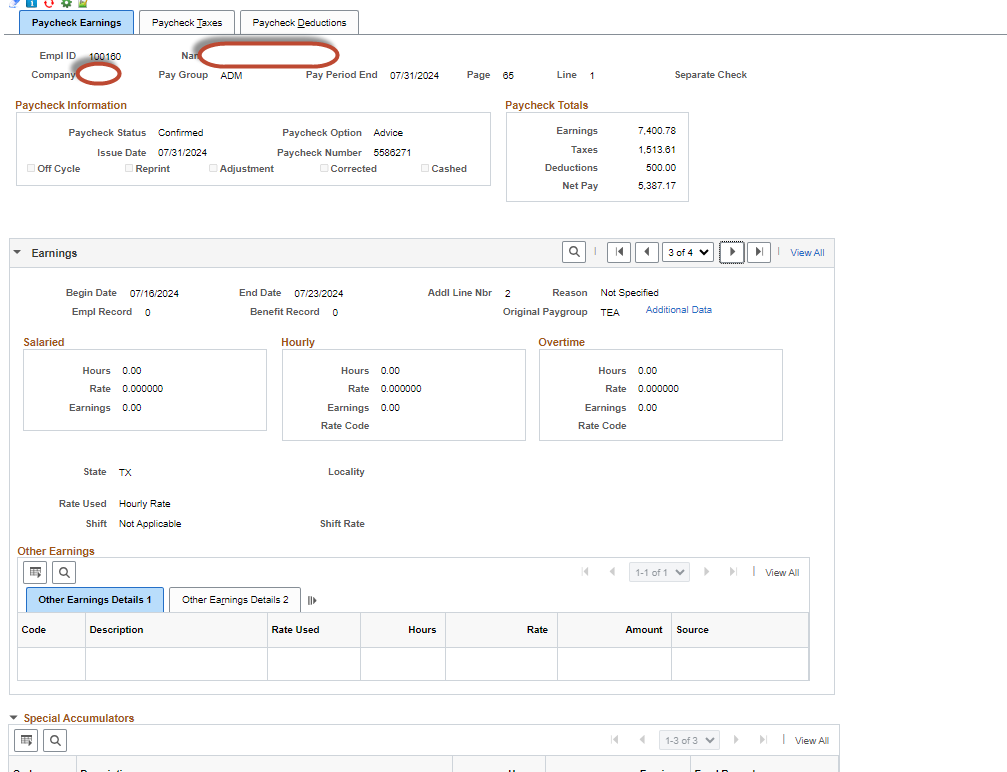The image size is (1007, 772).
Task: Click the Earnings section search magnifier icon
Action: click(574, 252)
